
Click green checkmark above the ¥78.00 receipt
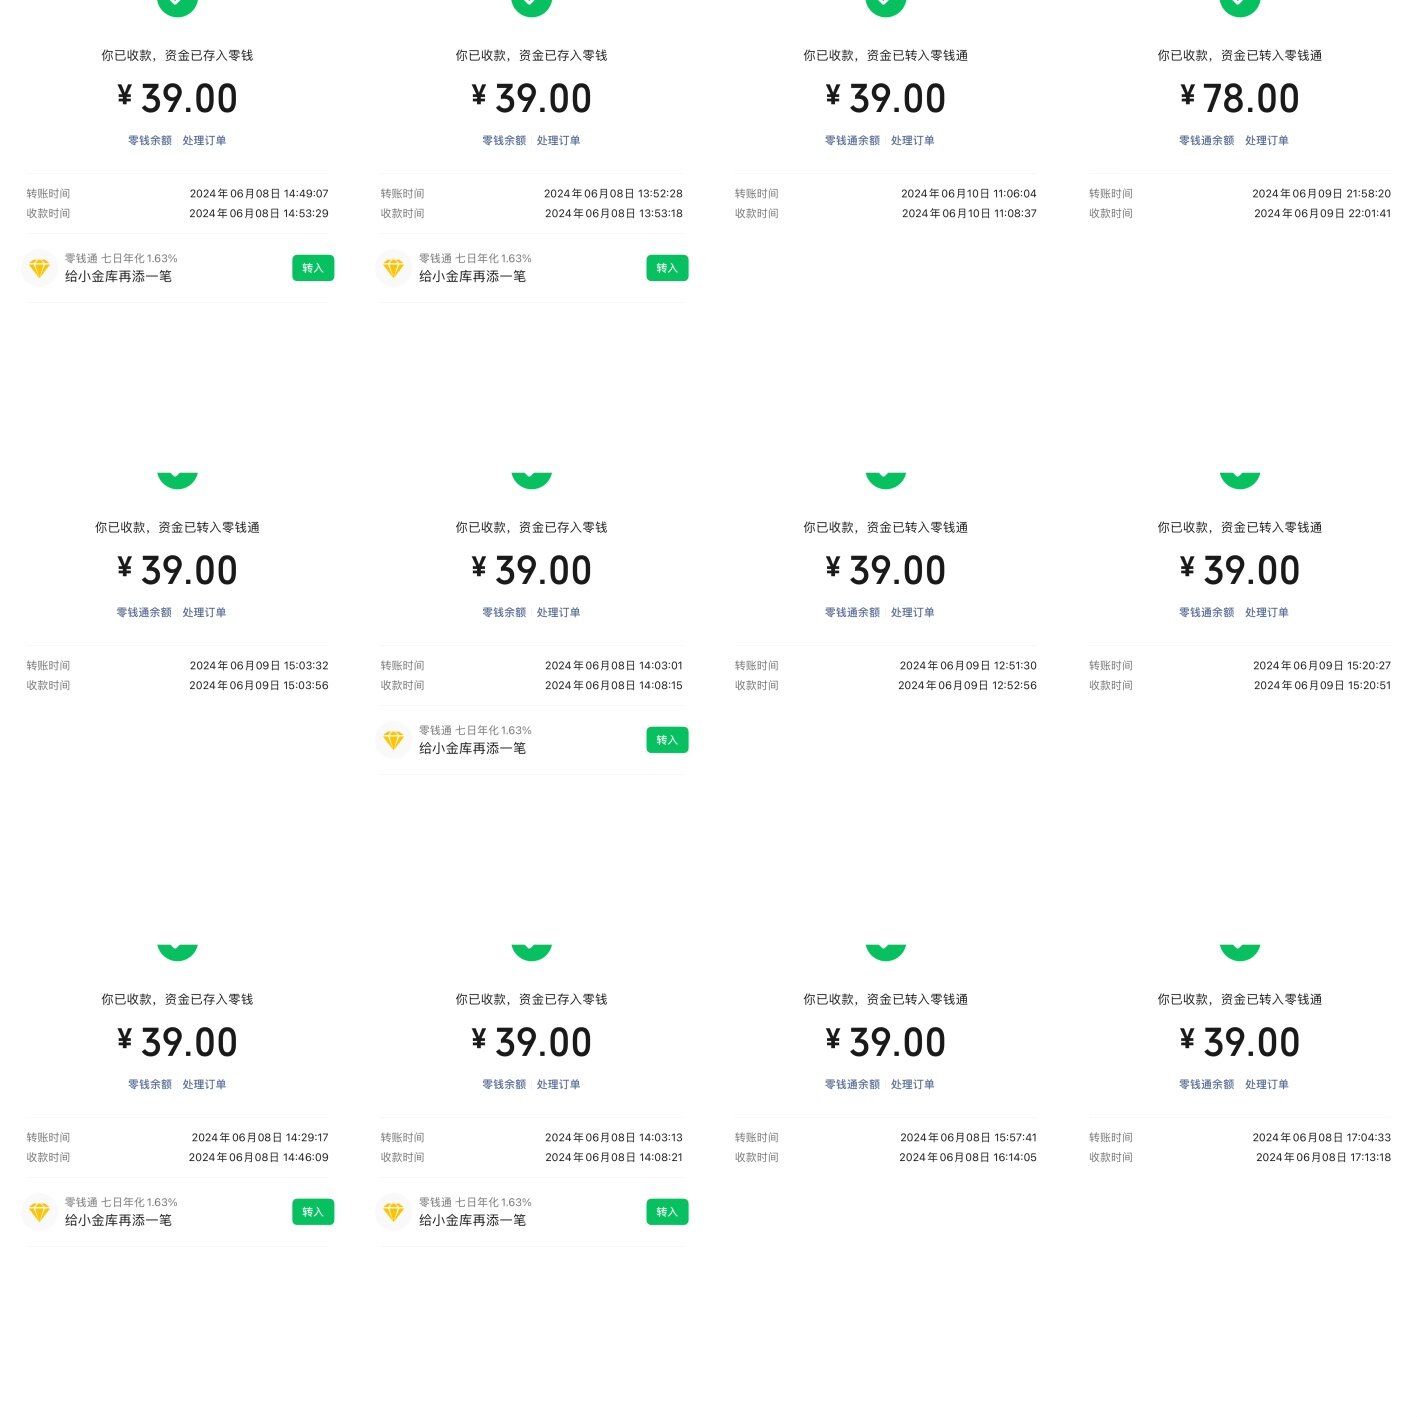tap(1240, 6)
